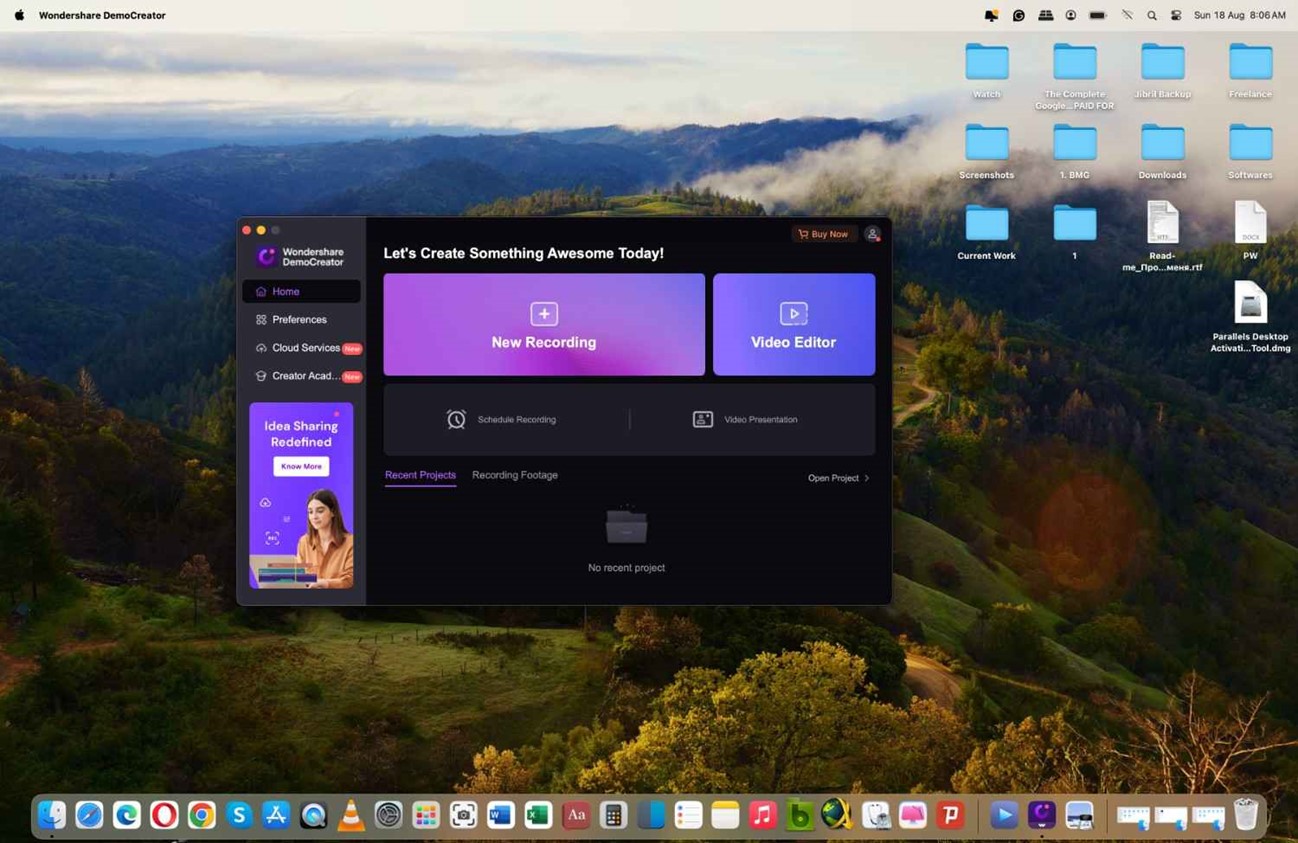
Task: Open the Trash in the dock
Action: coord(1246,816)
